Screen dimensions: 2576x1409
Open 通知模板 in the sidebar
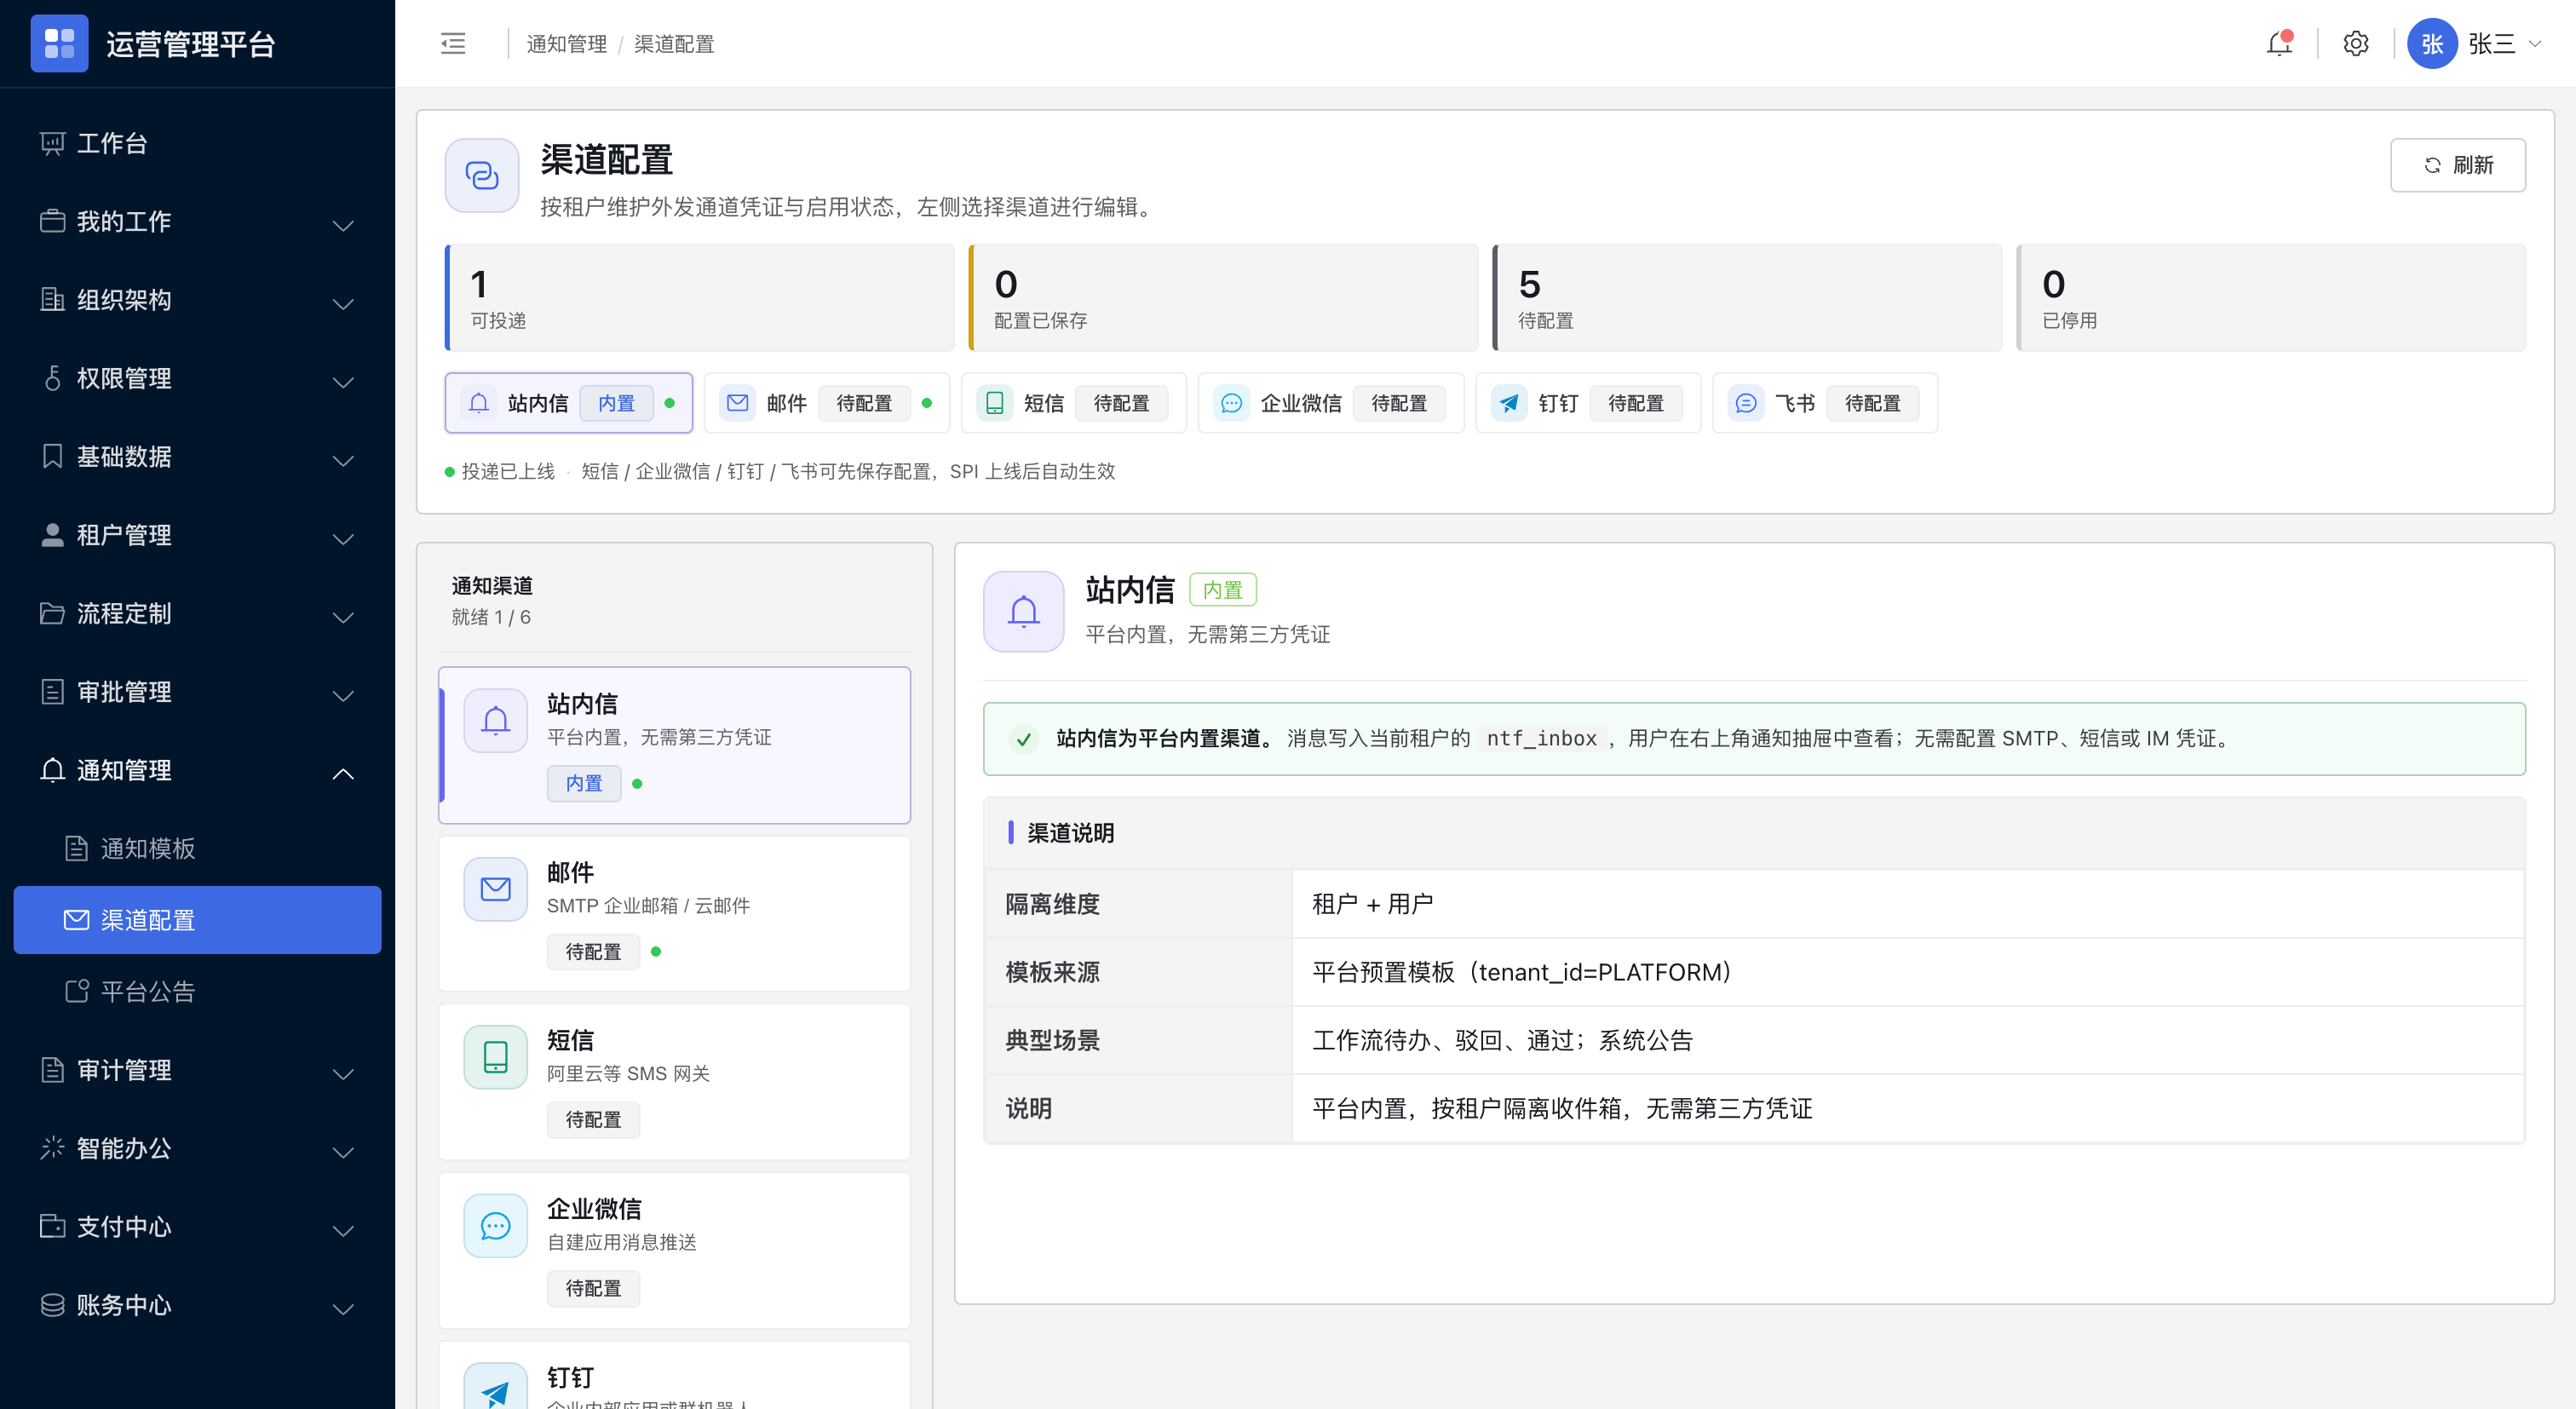[197, 849]
